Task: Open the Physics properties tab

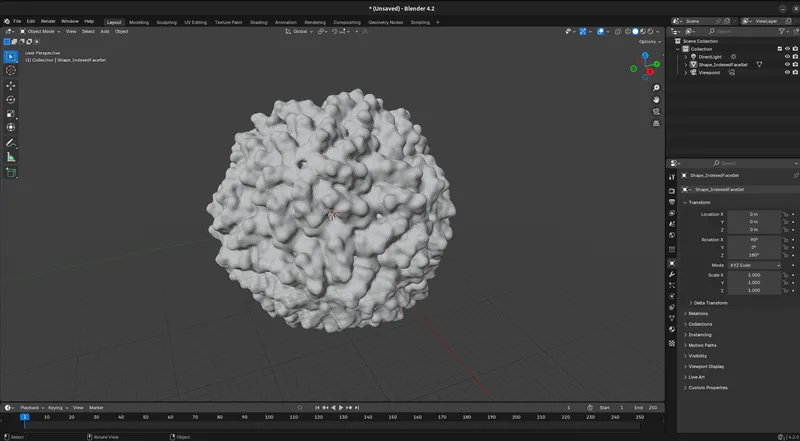Action: [672, 296]
